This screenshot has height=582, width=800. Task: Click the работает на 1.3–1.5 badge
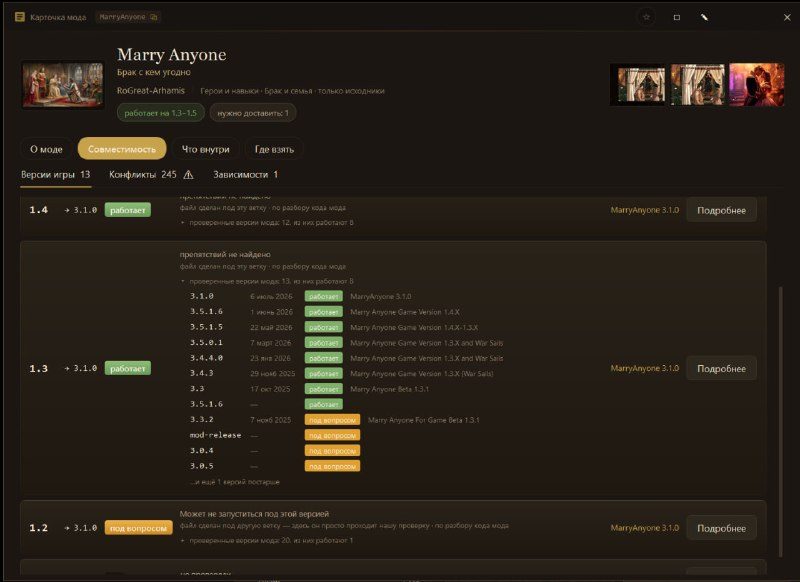pos(161,113)
